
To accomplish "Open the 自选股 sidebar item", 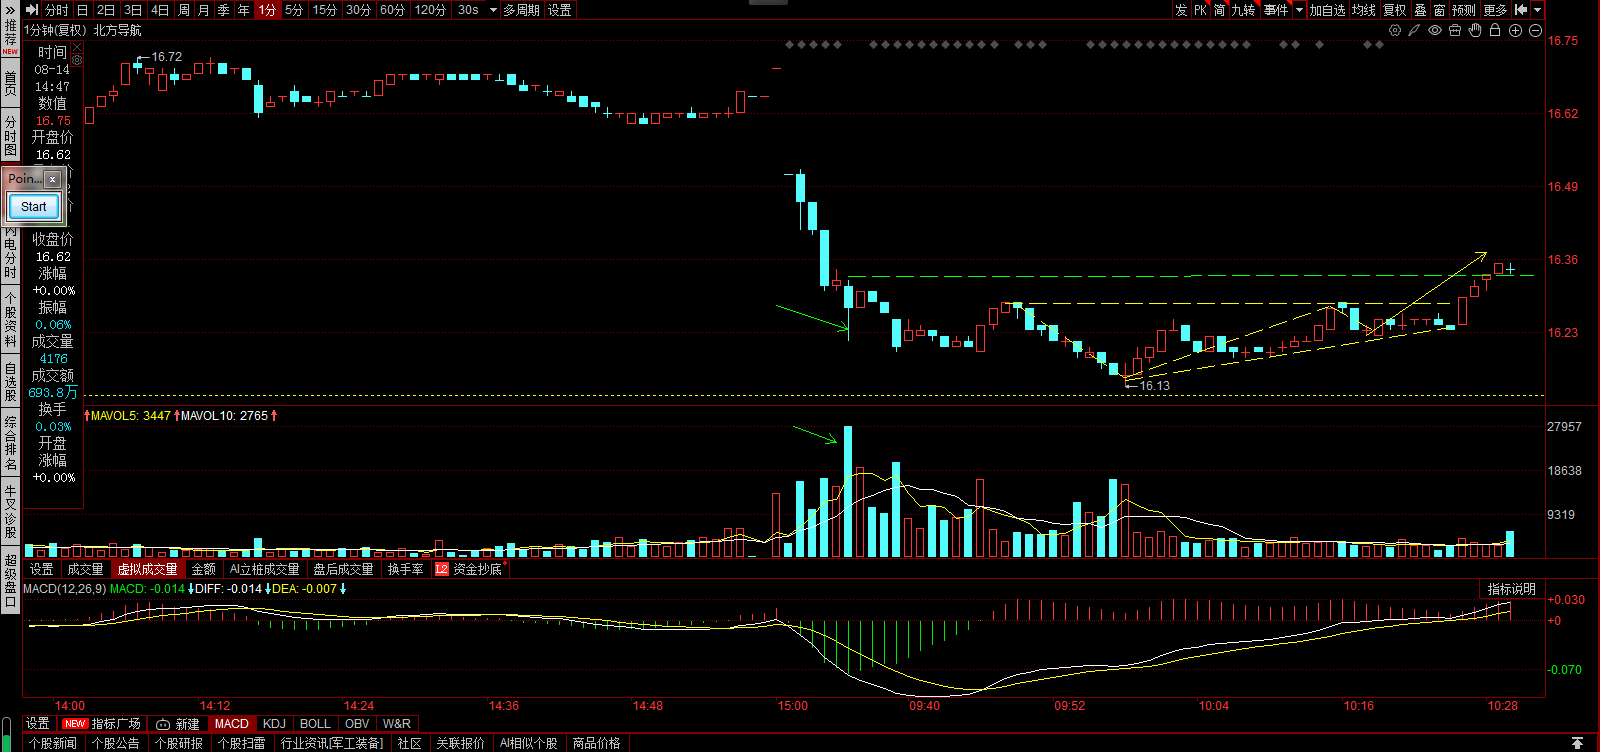I will click(x=10, y=382).
